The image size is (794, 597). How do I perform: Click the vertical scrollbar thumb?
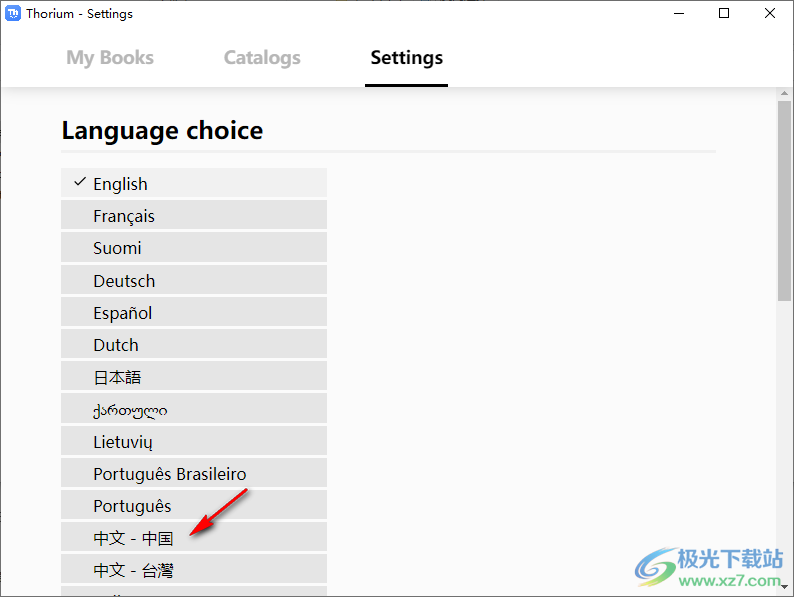[x=784, y=201]
